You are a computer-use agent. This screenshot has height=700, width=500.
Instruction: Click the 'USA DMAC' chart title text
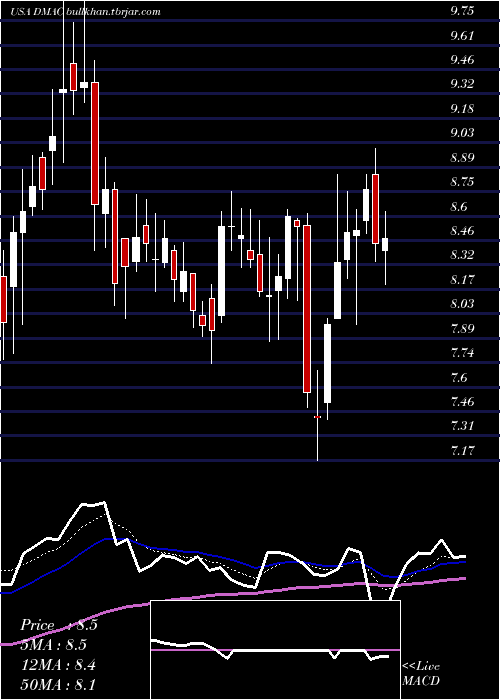(x=37, y=12)
